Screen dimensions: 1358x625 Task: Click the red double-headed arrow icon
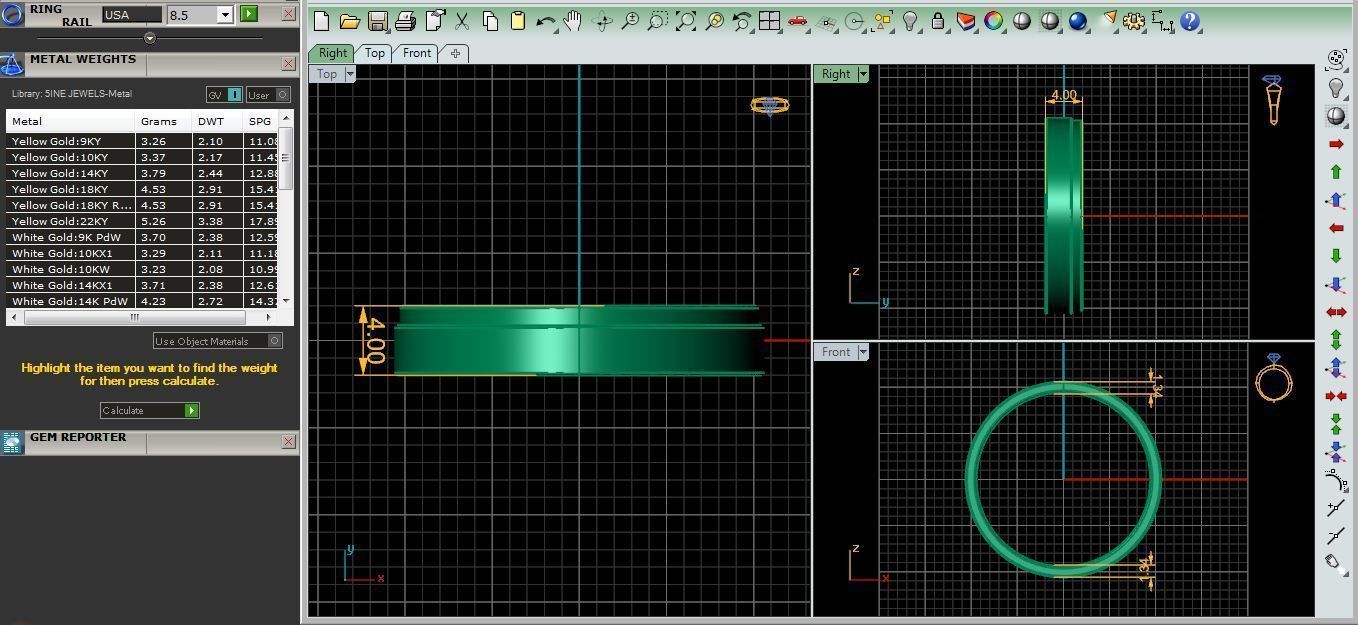click(1336, 312)
